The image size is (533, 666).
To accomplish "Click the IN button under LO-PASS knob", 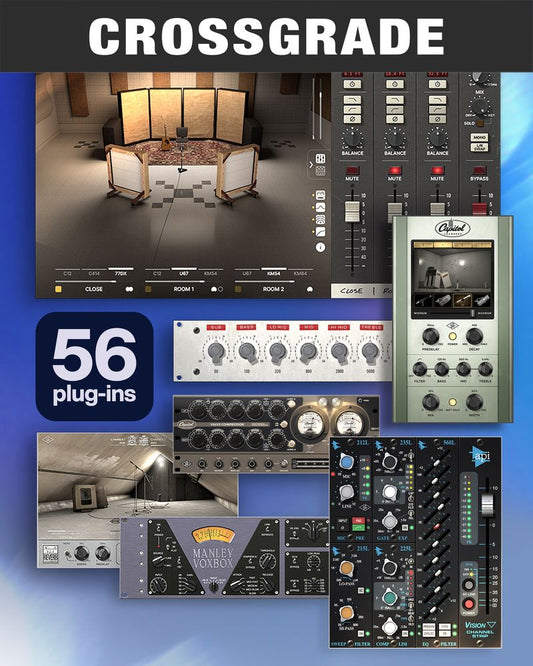I will [361, 591].
